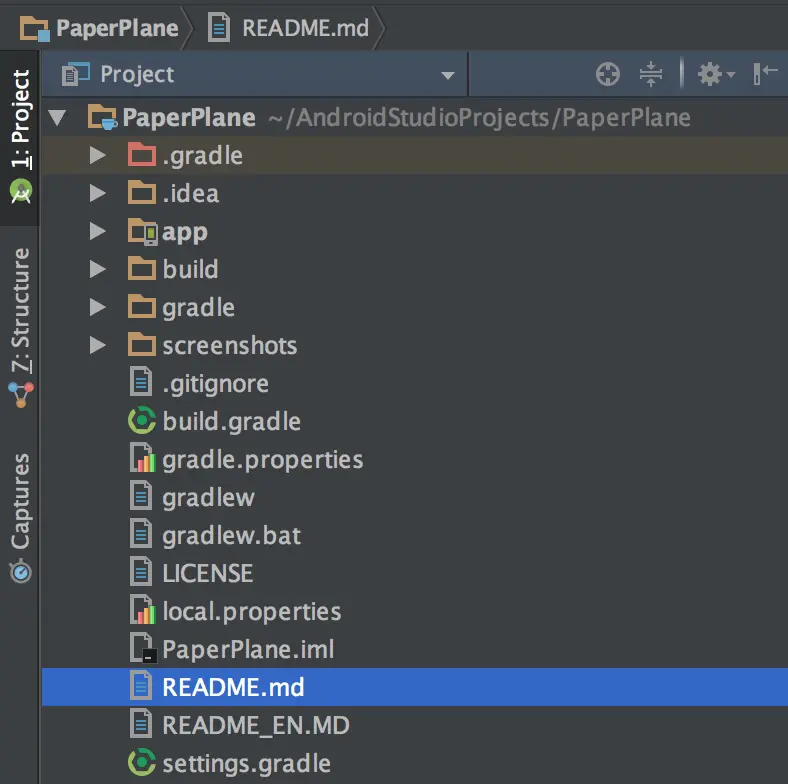Click the Project view selector icon

pos(76,74)
